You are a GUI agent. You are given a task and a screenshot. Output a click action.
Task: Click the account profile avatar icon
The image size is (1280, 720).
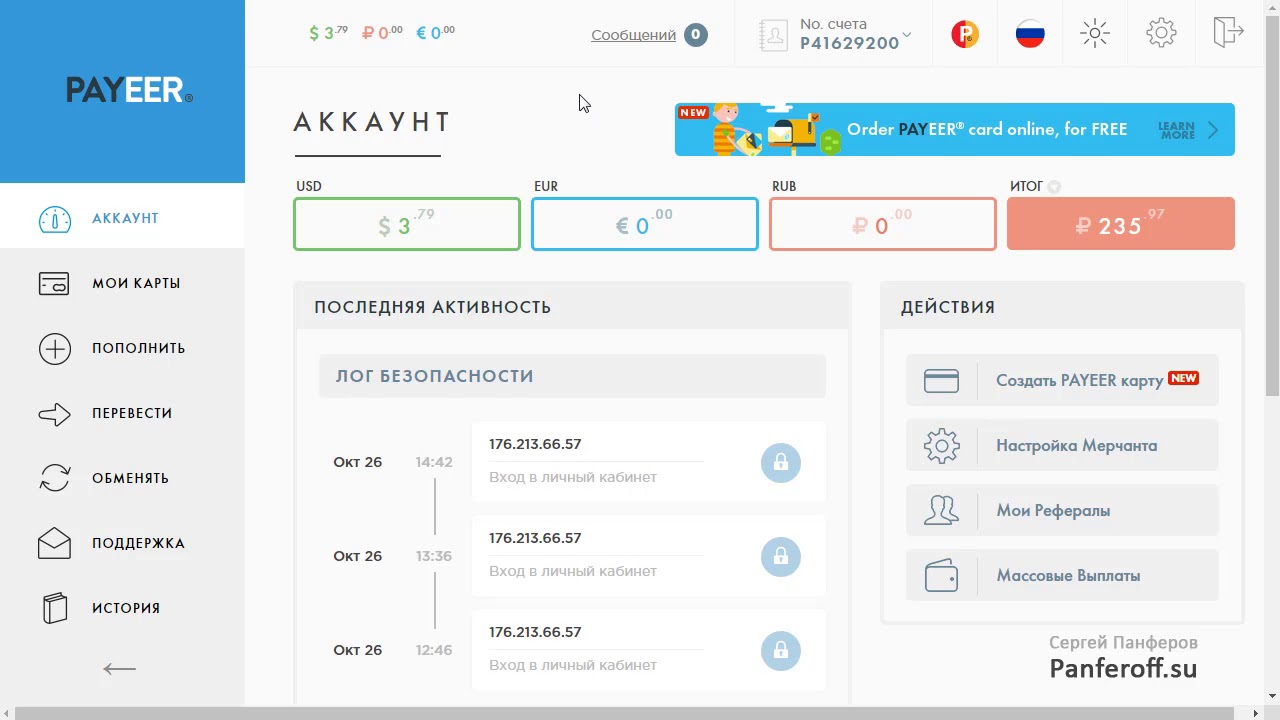773,35
